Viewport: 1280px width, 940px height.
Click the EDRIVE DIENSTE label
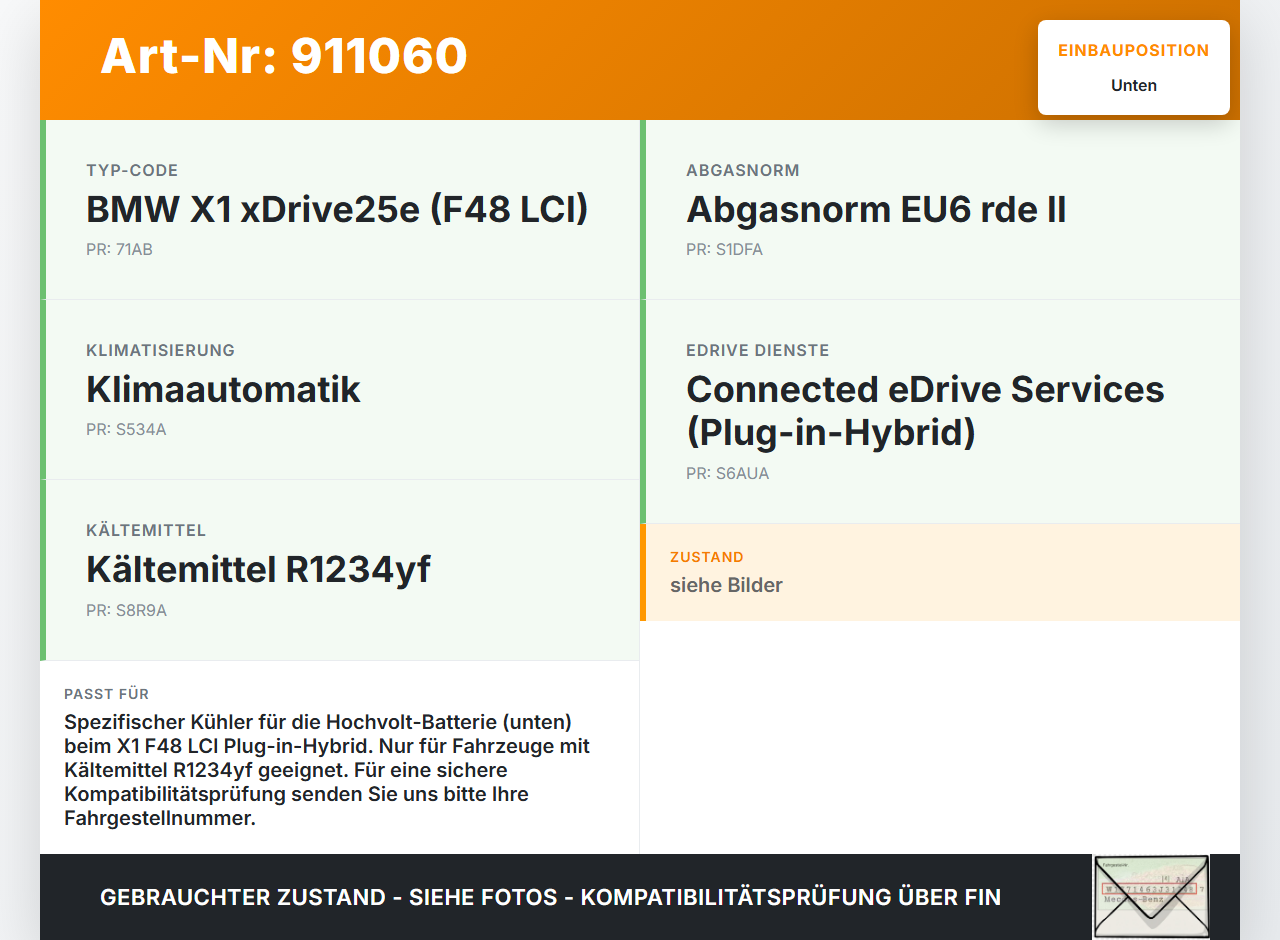coord(758,350)
